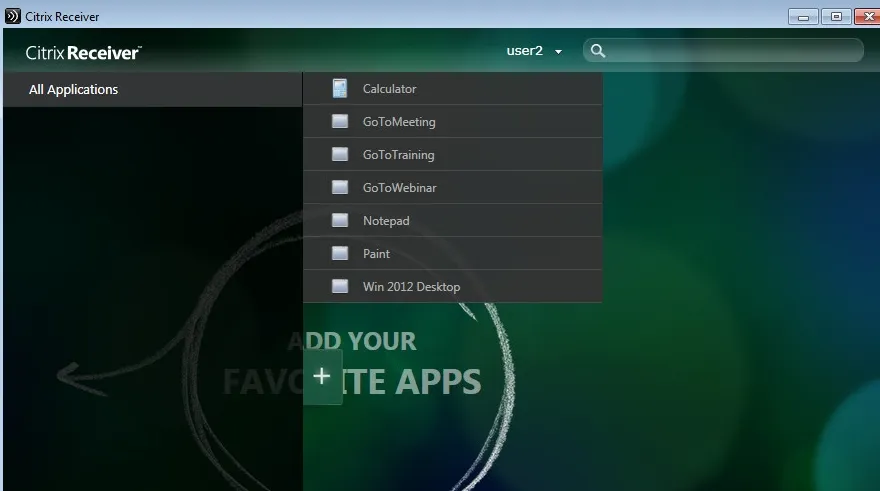Choose GoToWebinar from the list
This screenshot has width=880, height=491.
coord(453,187)
